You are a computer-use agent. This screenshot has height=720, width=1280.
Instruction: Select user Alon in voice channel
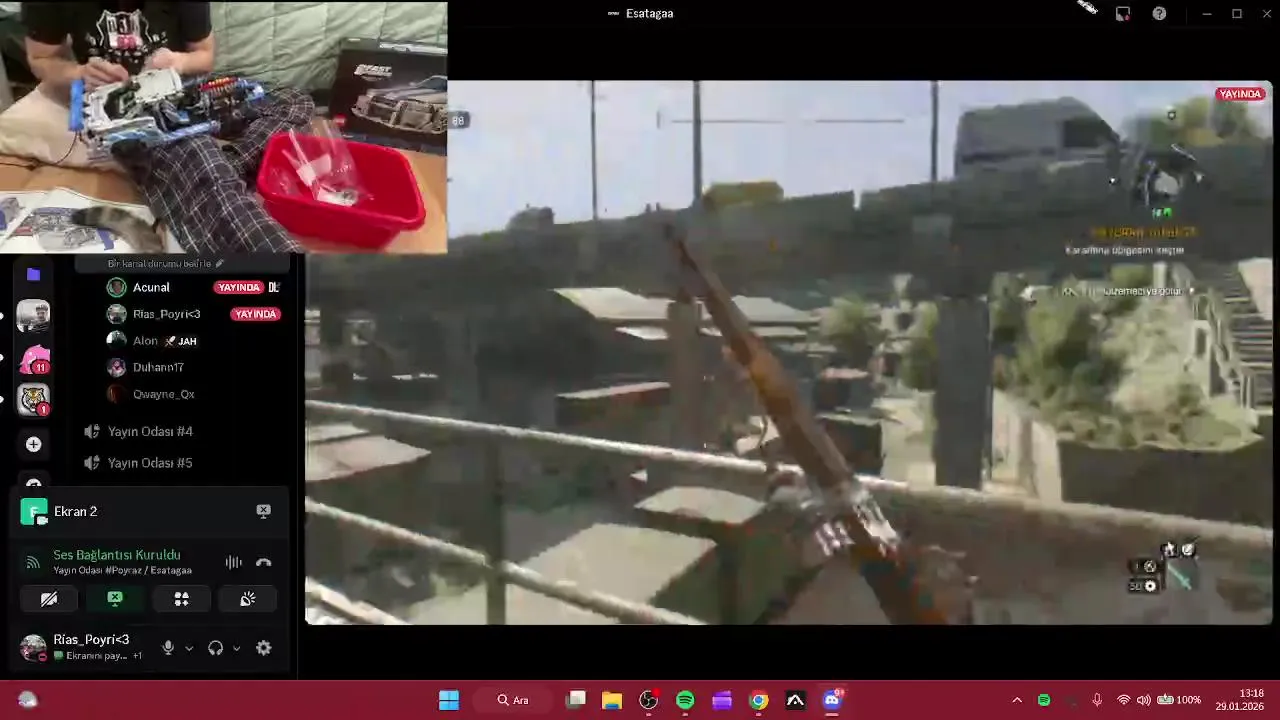pos(145,341)
